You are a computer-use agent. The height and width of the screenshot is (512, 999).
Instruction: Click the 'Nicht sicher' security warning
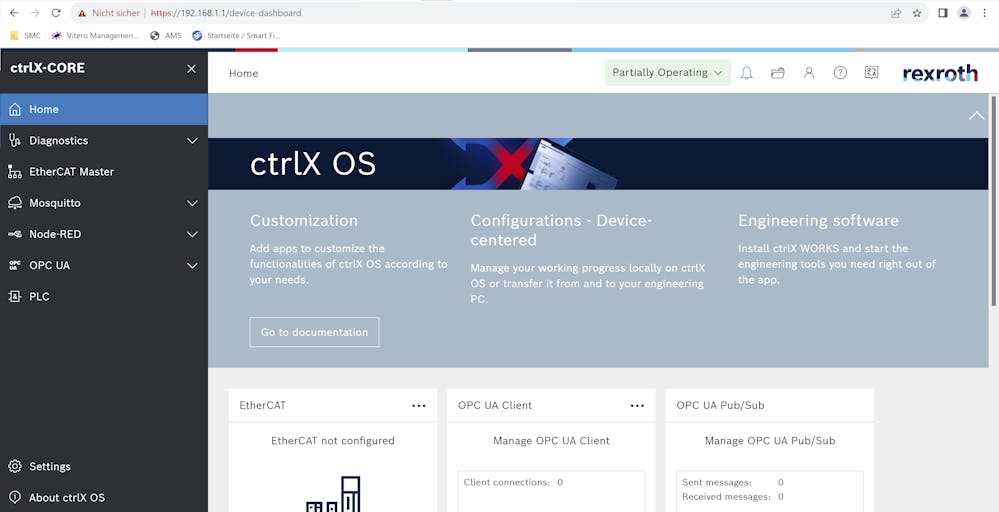(108, 13)
